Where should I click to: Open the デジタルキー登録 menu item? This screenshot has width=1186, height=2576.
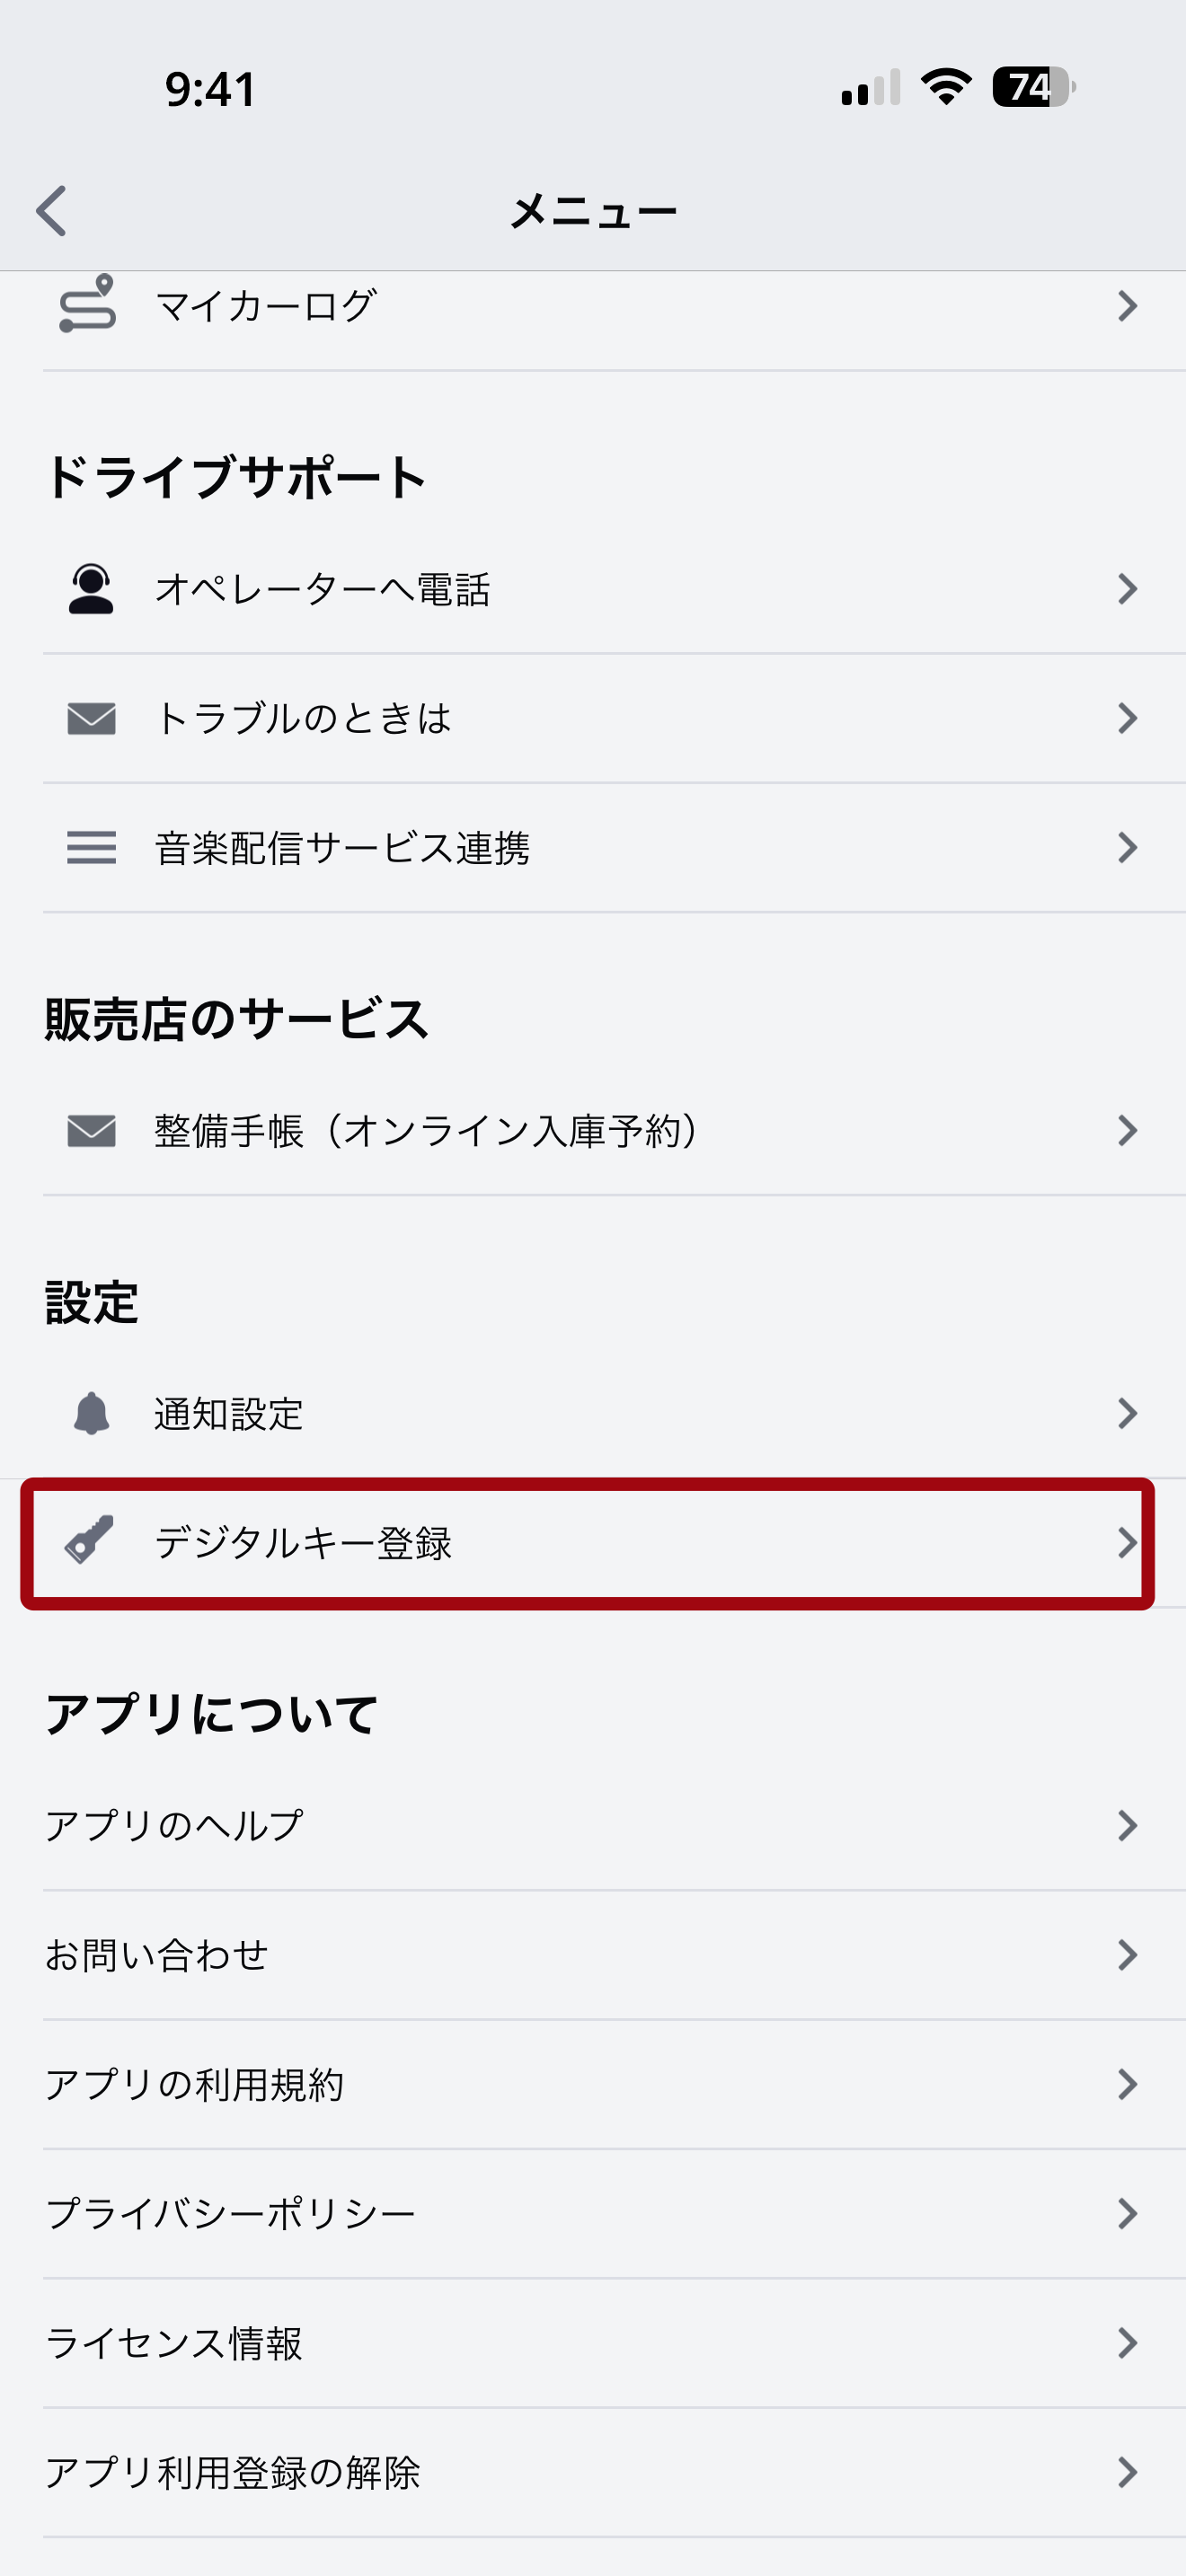click(x=302, y=1543)
